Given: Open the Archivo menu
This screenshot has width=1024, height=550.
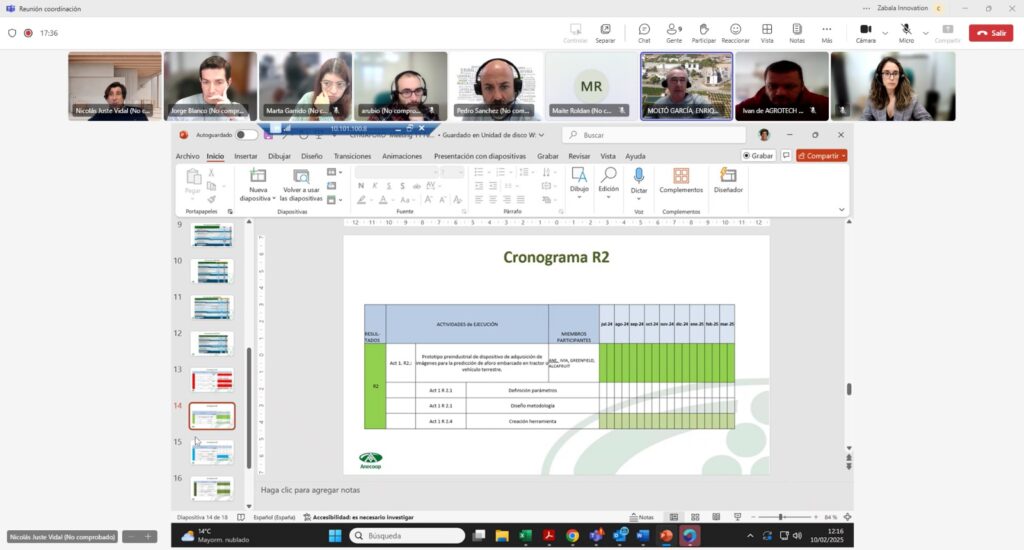Looking at the screenshot, I should [187, 156].
